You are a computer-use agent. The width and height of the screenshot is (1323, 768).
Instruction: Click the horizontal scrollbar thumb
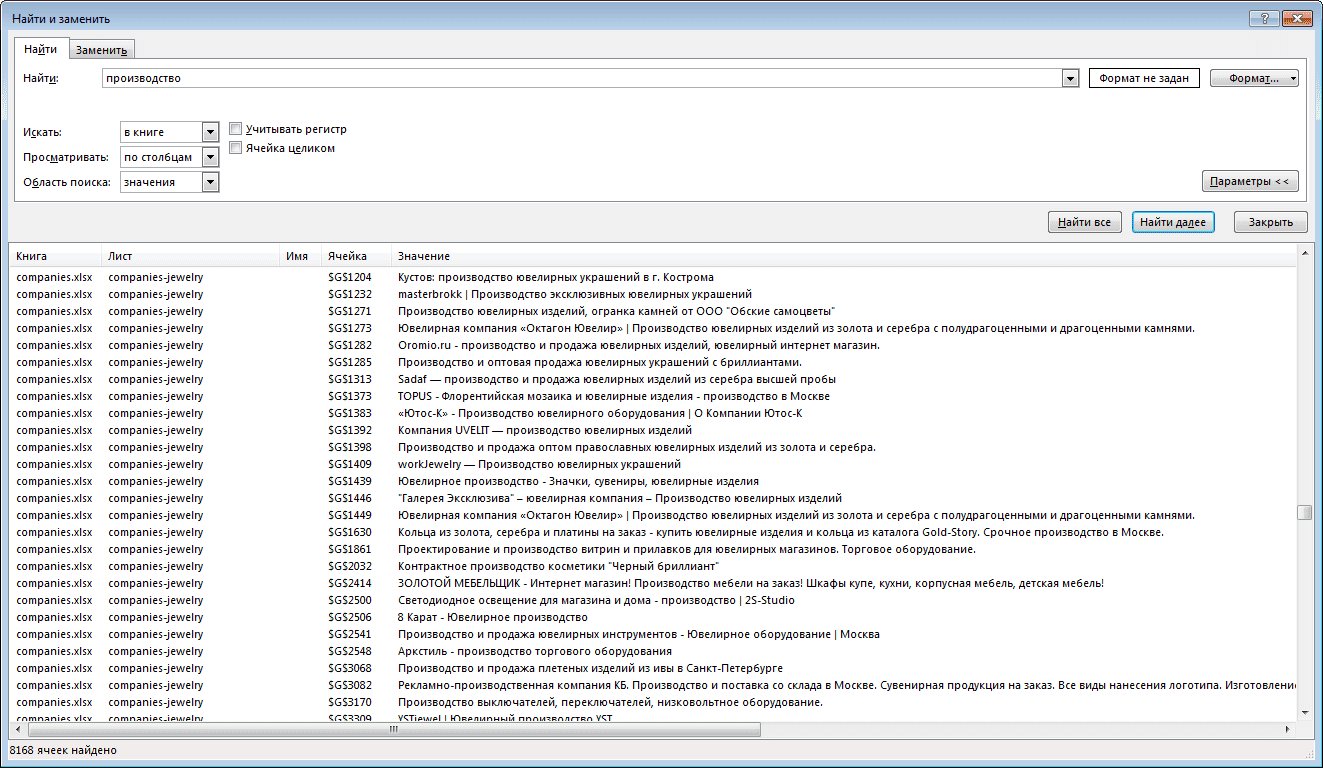(x=393, y=729)
